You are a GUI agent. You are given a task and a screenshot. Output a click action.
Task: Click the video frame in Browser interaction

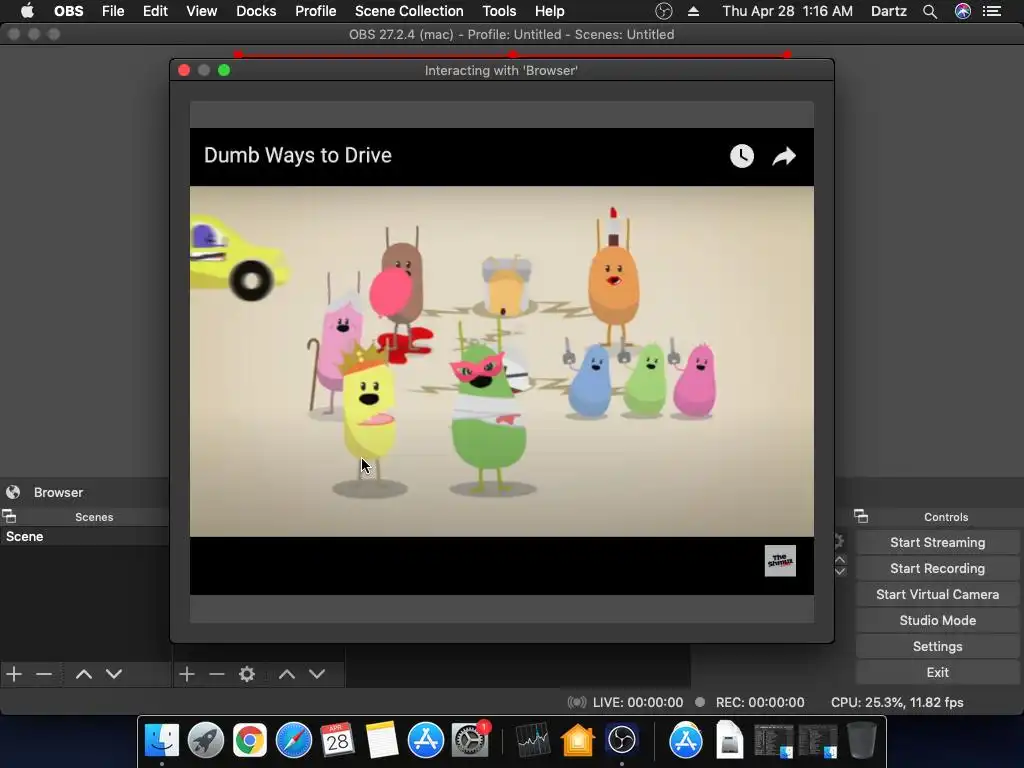pyautogui.click(x=502, y=361)
